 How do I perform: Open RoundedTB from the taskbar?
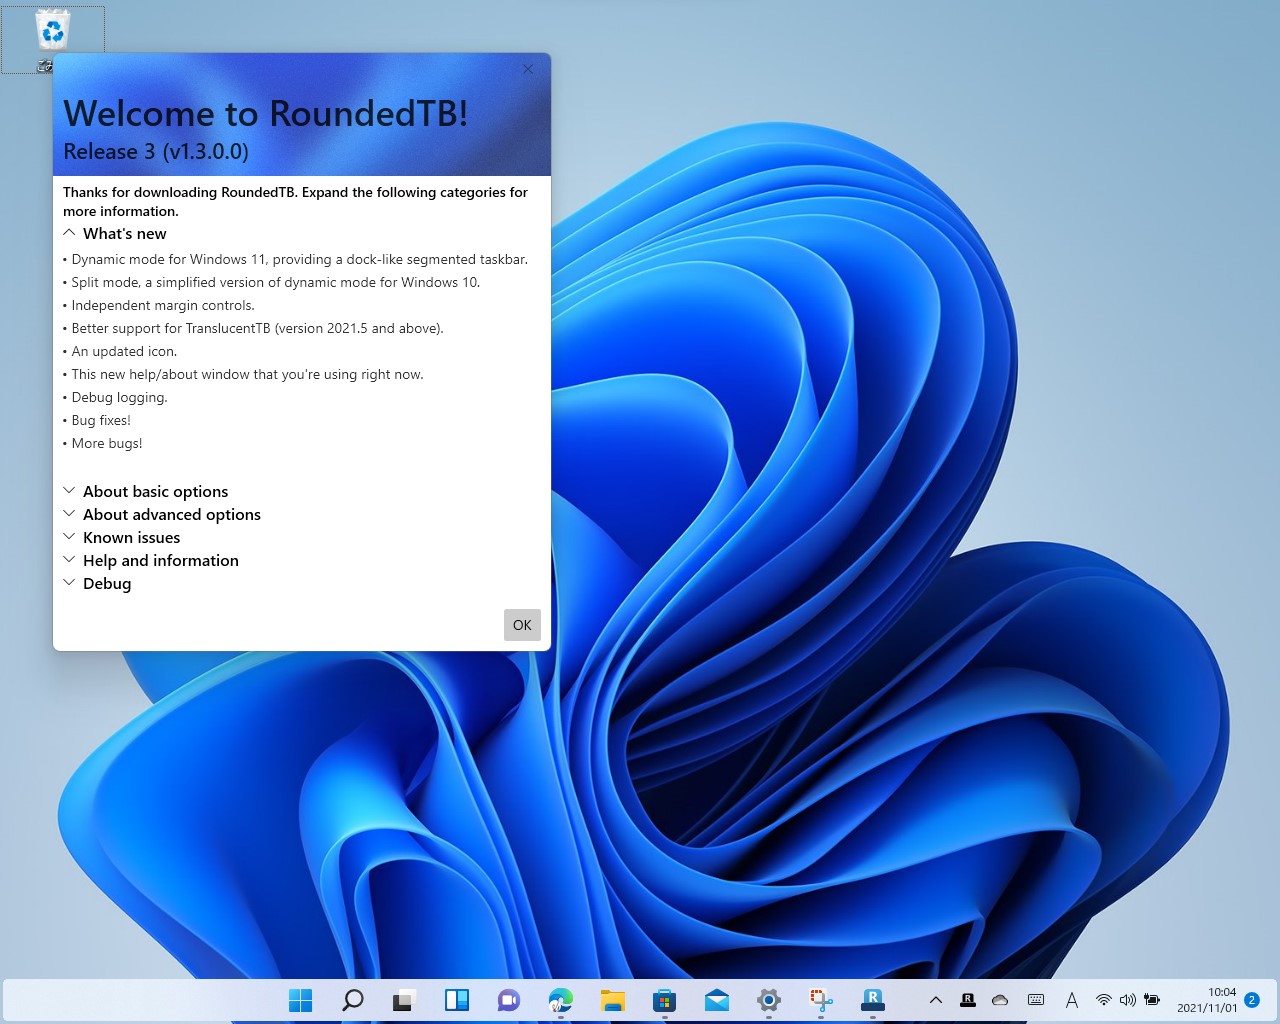point(872,1000)
